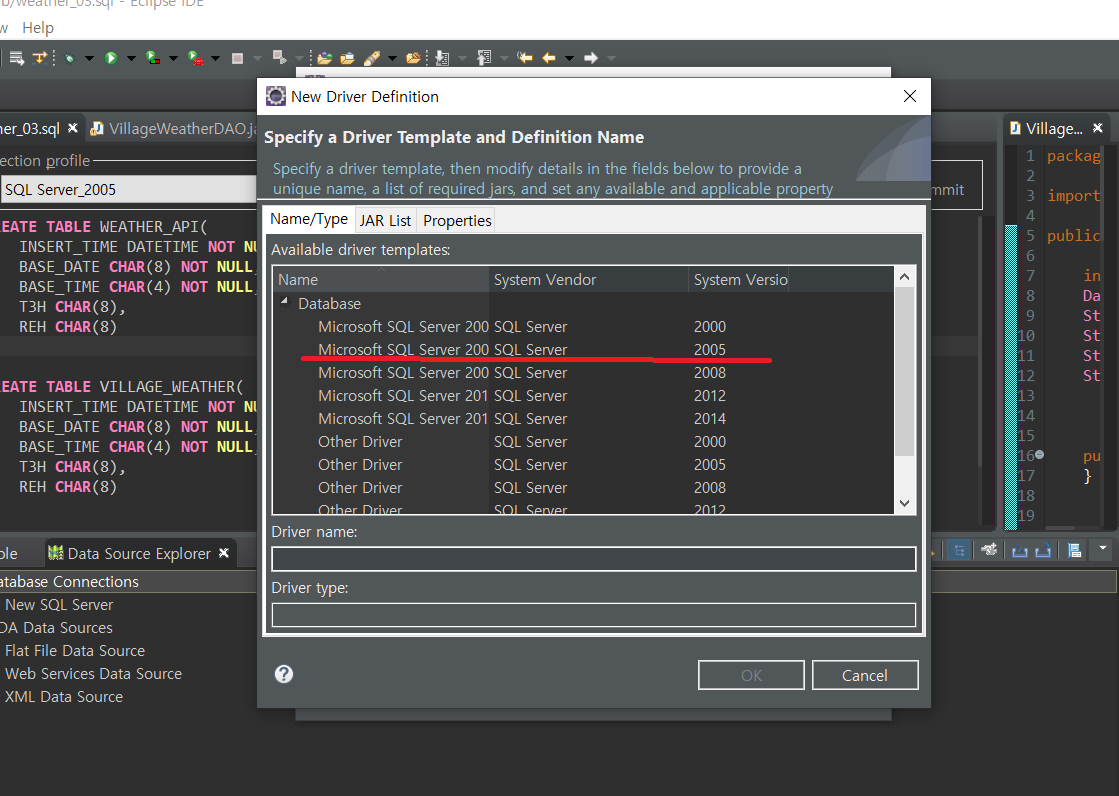Click the template list scrollbar up arrow

click(x=904, y=277)
